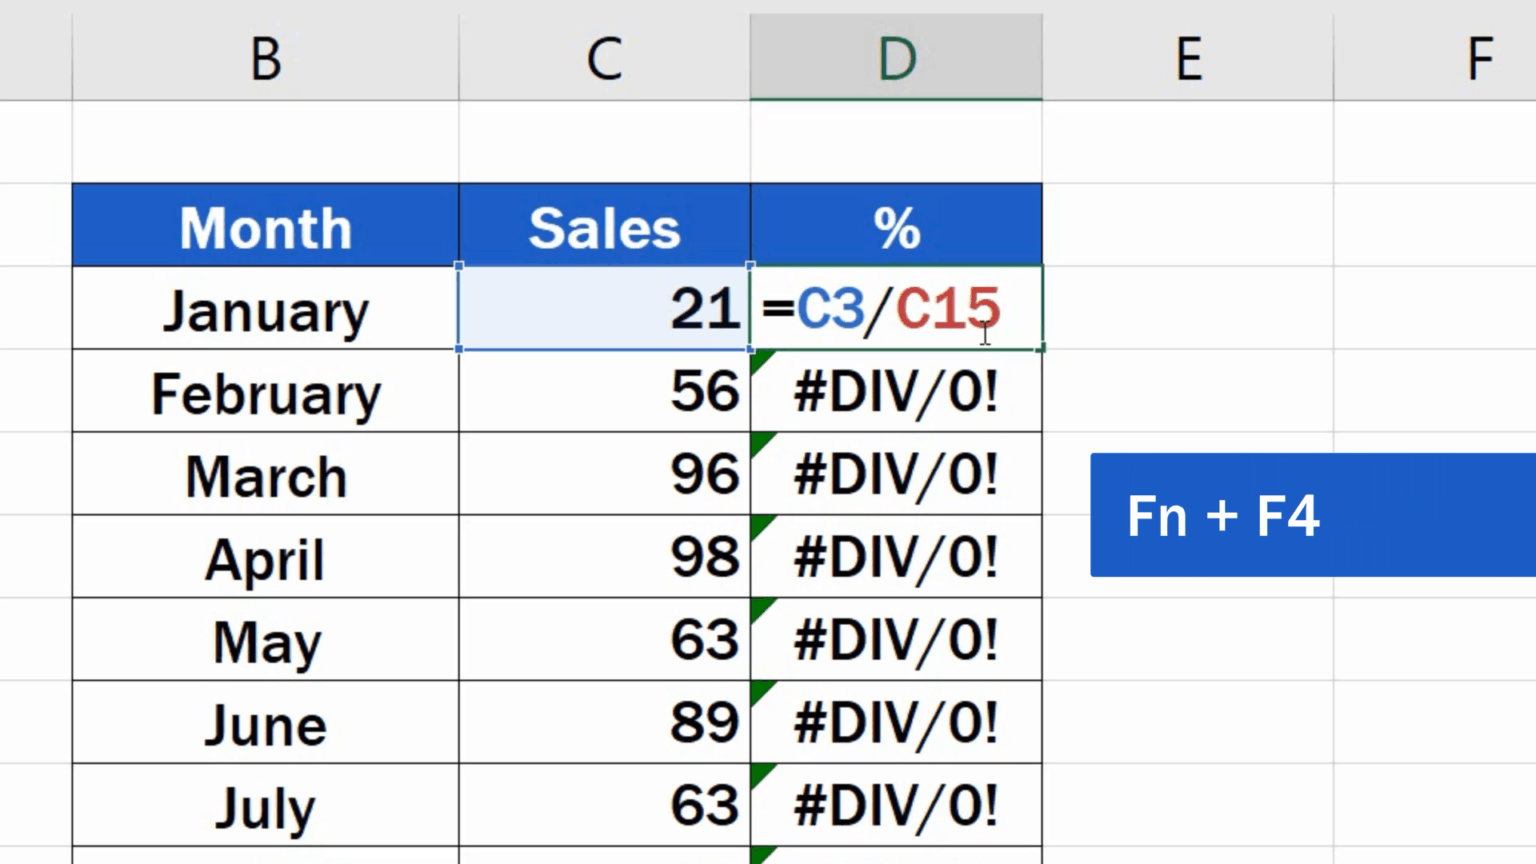Select column B header
This screenshot has height=864, width=1536.
pos(265,57)
